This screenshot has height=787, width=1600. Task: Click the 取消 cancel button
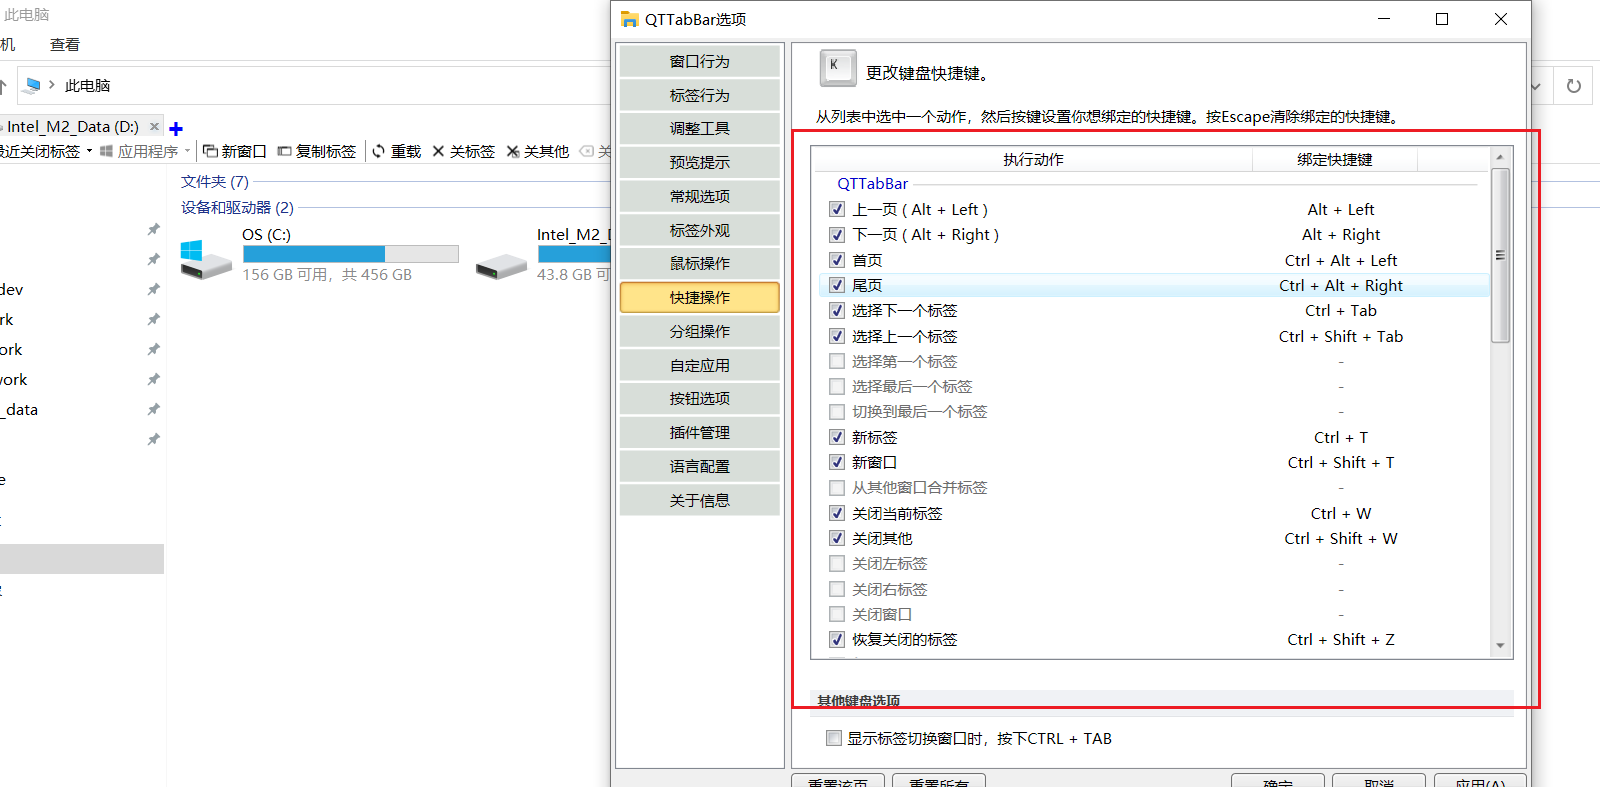[x=1379, y=781]
